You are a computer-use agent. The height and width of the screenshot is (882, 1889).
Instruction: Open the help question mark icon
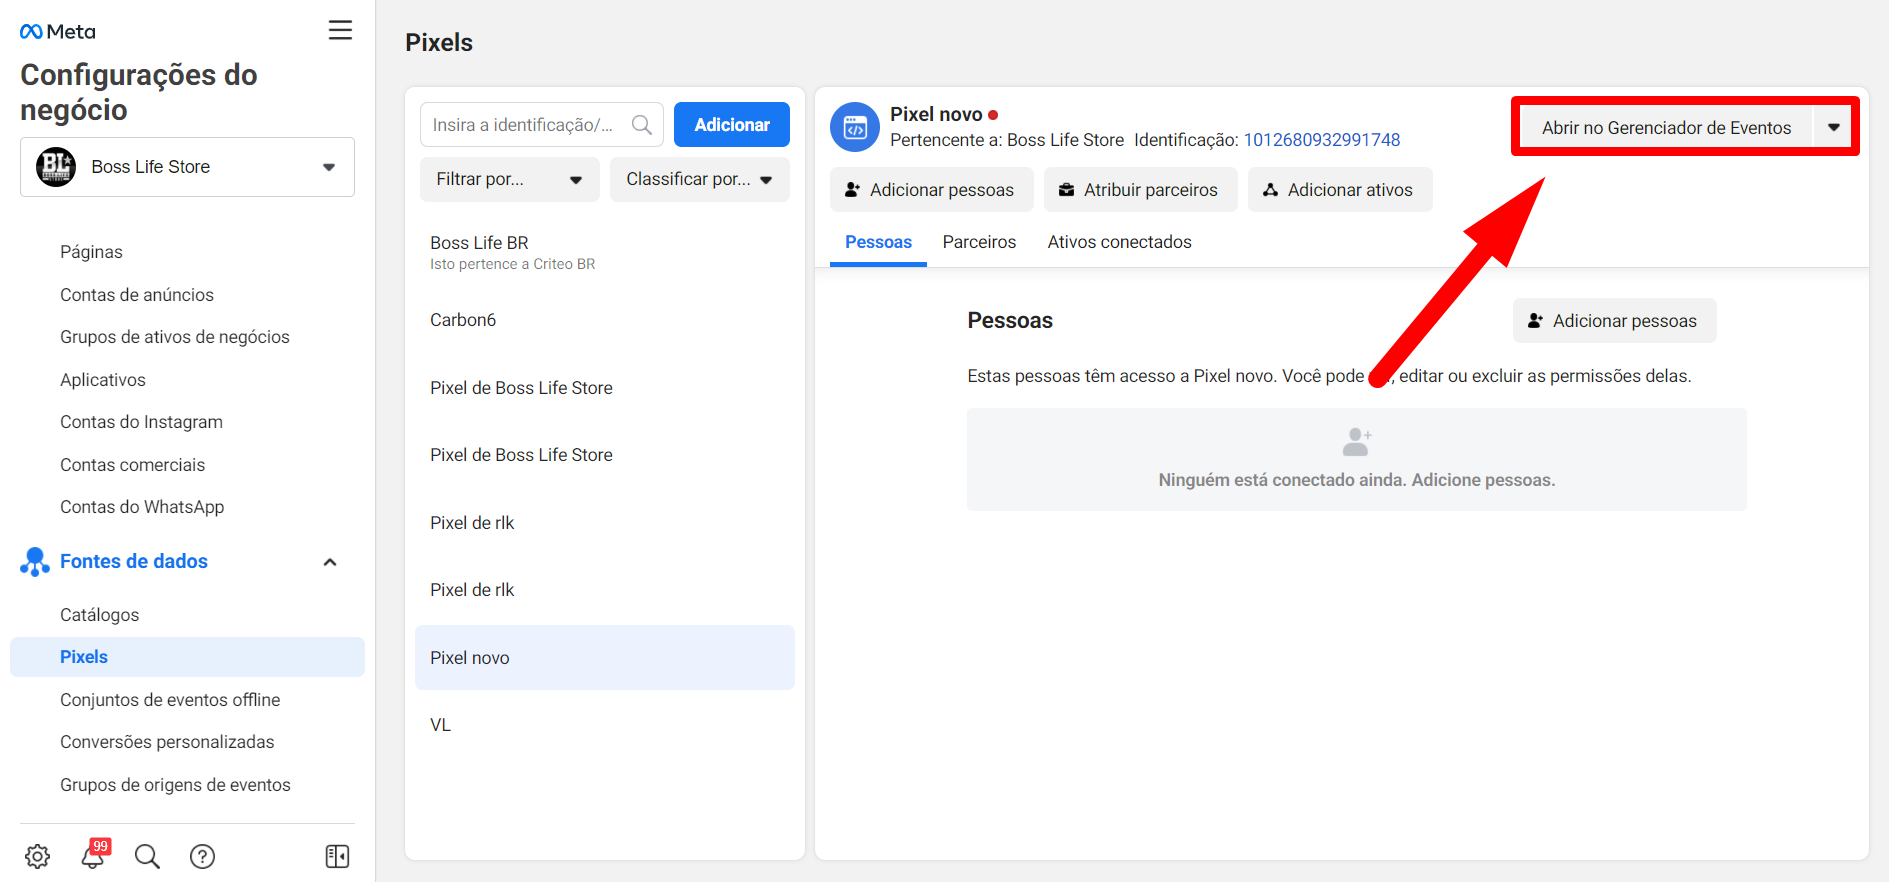click(x=202, y=856)
